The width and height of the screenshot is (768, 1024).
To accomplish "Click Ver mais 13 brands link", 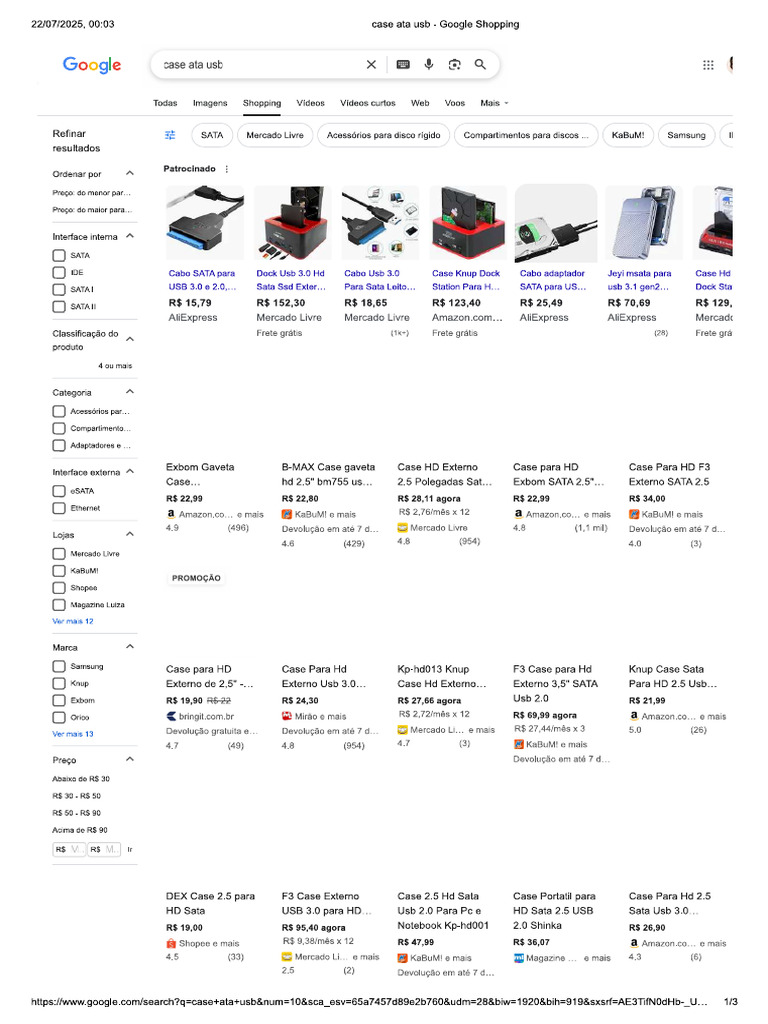I will pyautogui.click(x=72, y=734).
